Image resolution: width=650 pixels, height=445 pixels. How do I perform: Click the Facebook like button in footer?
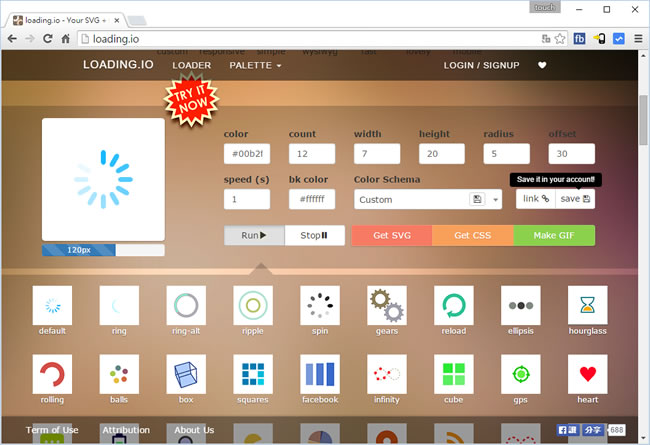[x=568, y=430]
